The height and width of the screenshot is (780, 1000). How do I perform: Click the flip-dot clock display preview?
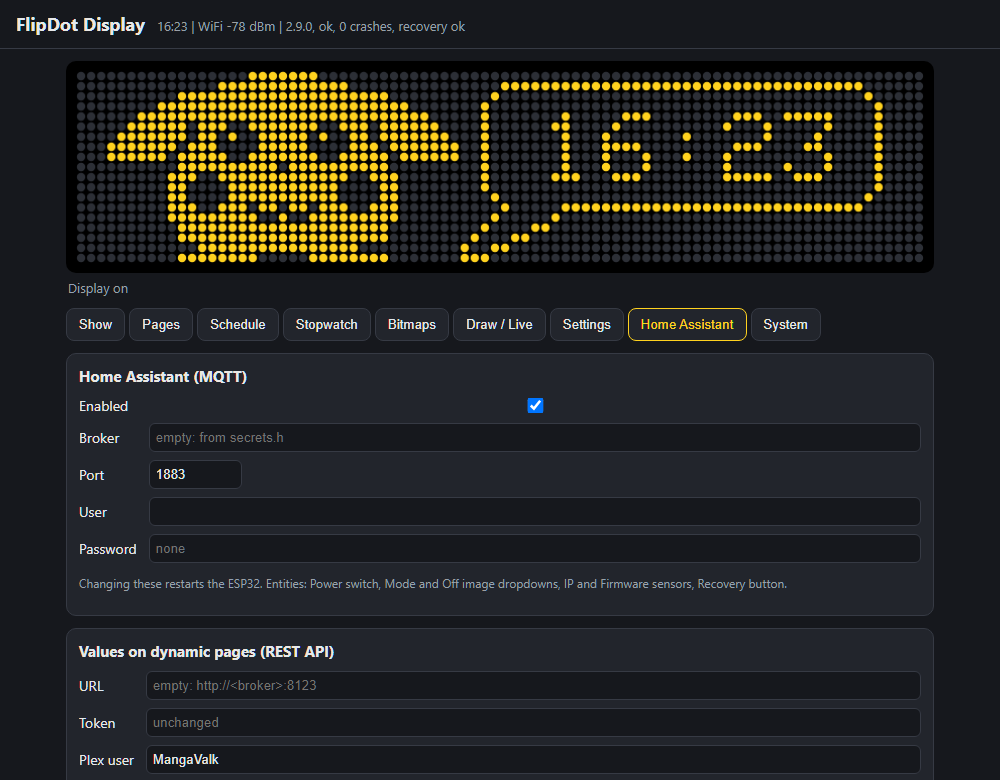(x=500, y=167)
